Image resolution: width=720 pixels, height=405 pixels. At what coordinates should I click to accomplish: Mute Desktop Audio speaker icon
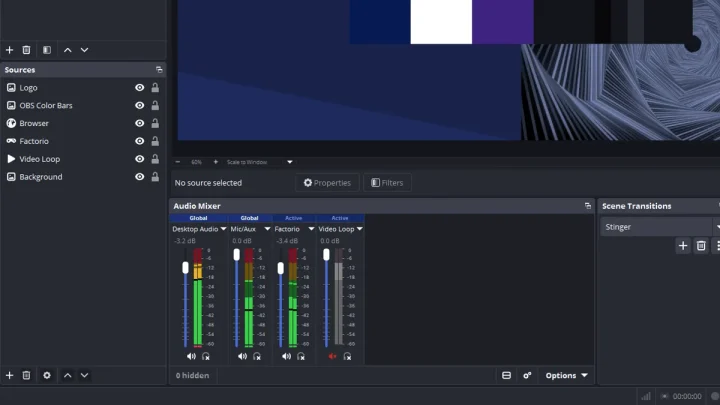pos(191,356)
